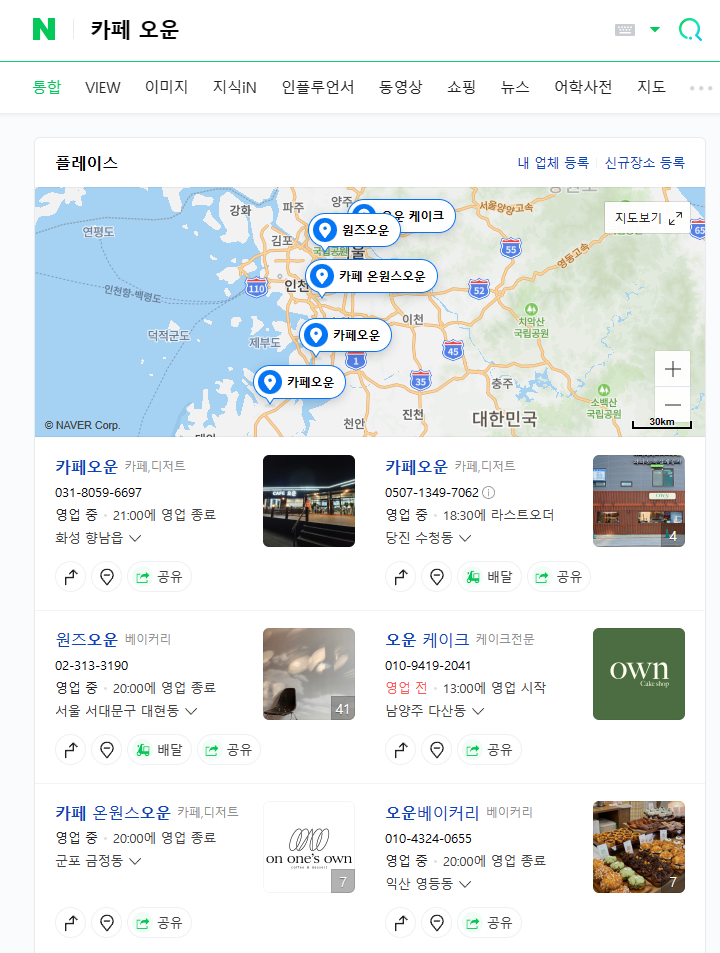Save the 오운 케이크 location pin
Screen dimensions: 720x953
[x=436, y=750]
